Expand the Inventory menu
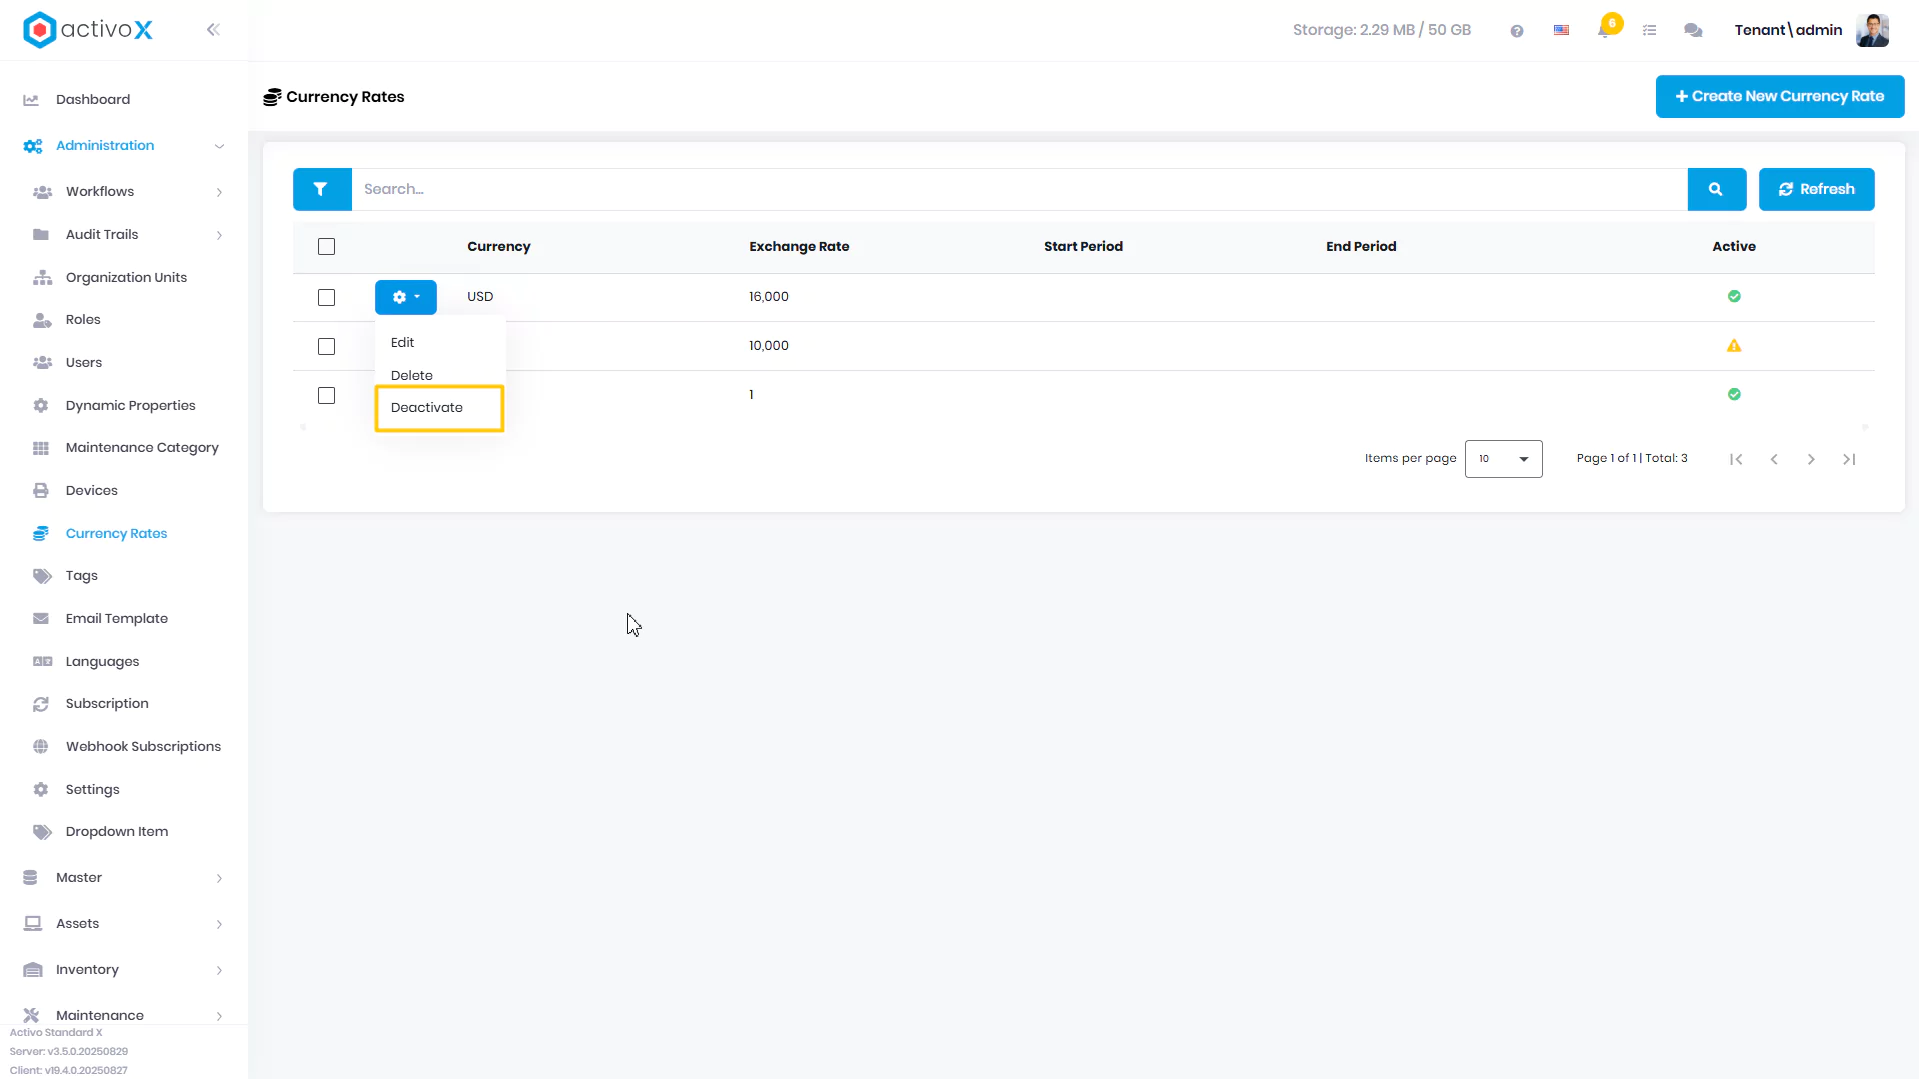 pos(124,970)
